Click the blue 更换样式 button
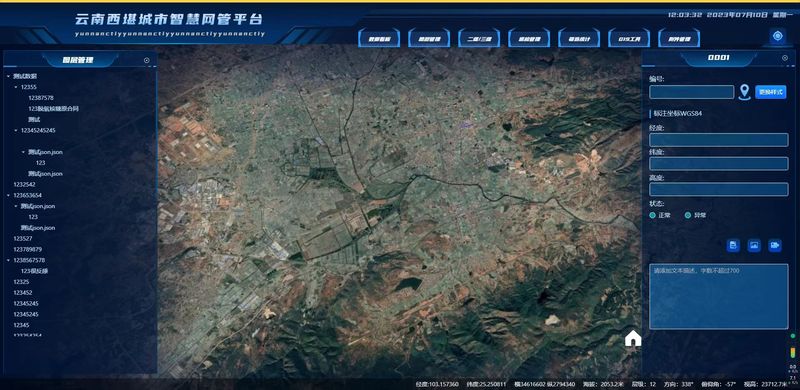Image resolution: width=800 pixels, height=390 pixels. click(770, 92)
